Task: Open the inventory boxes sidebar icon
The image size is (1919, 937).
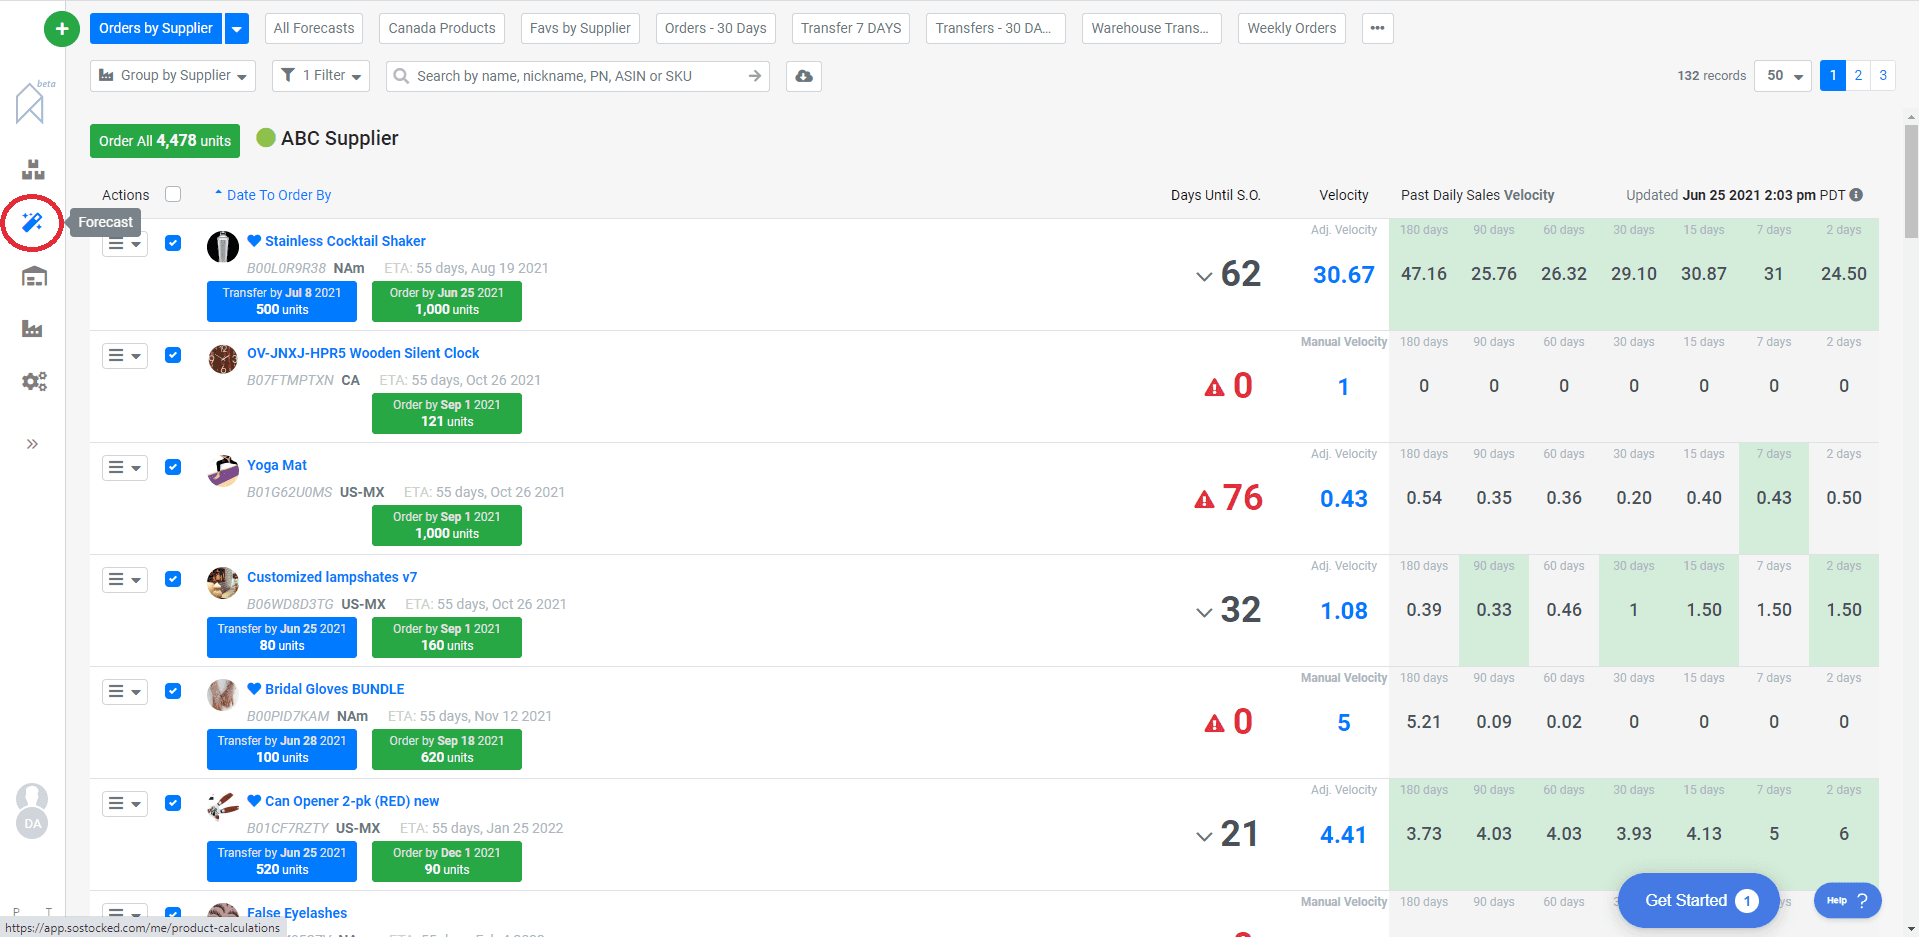Action: pos(33,169)
